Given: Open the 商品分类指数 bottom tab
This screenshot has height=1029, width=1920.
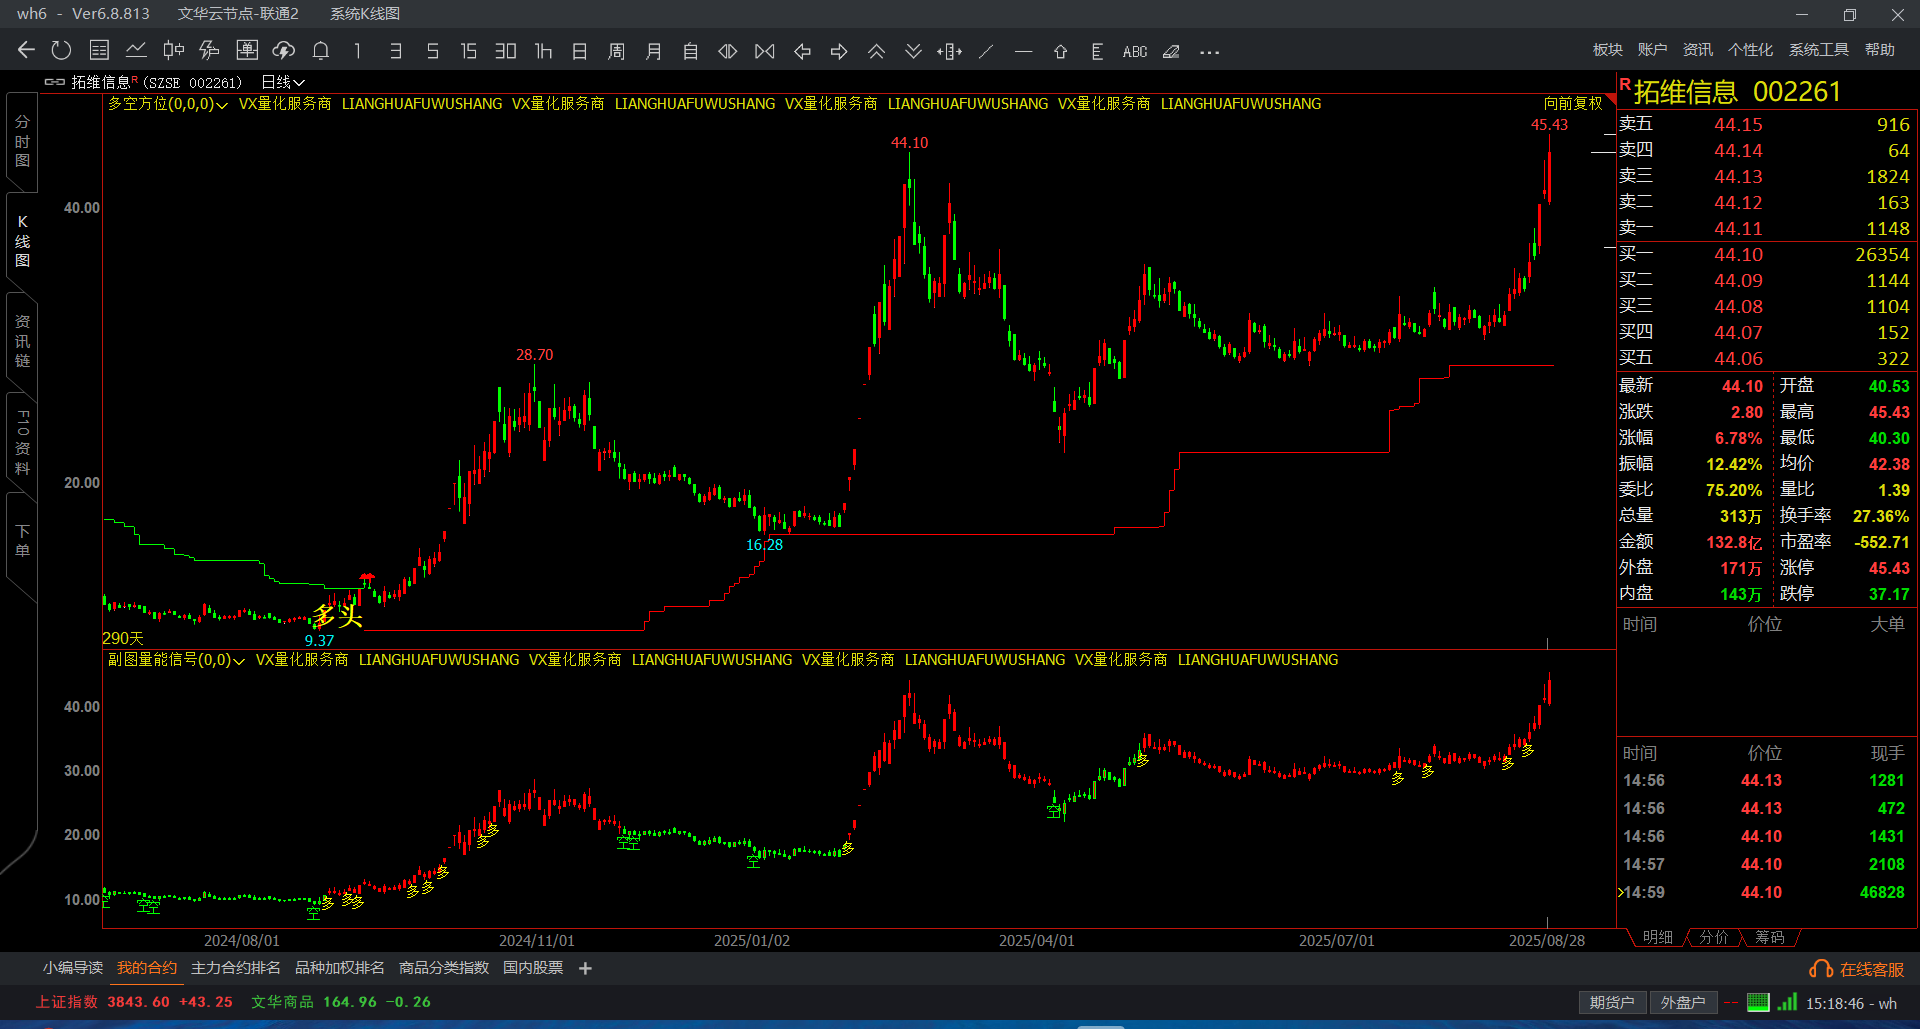Looking at the screenshot, I should [x=444, y=968].
